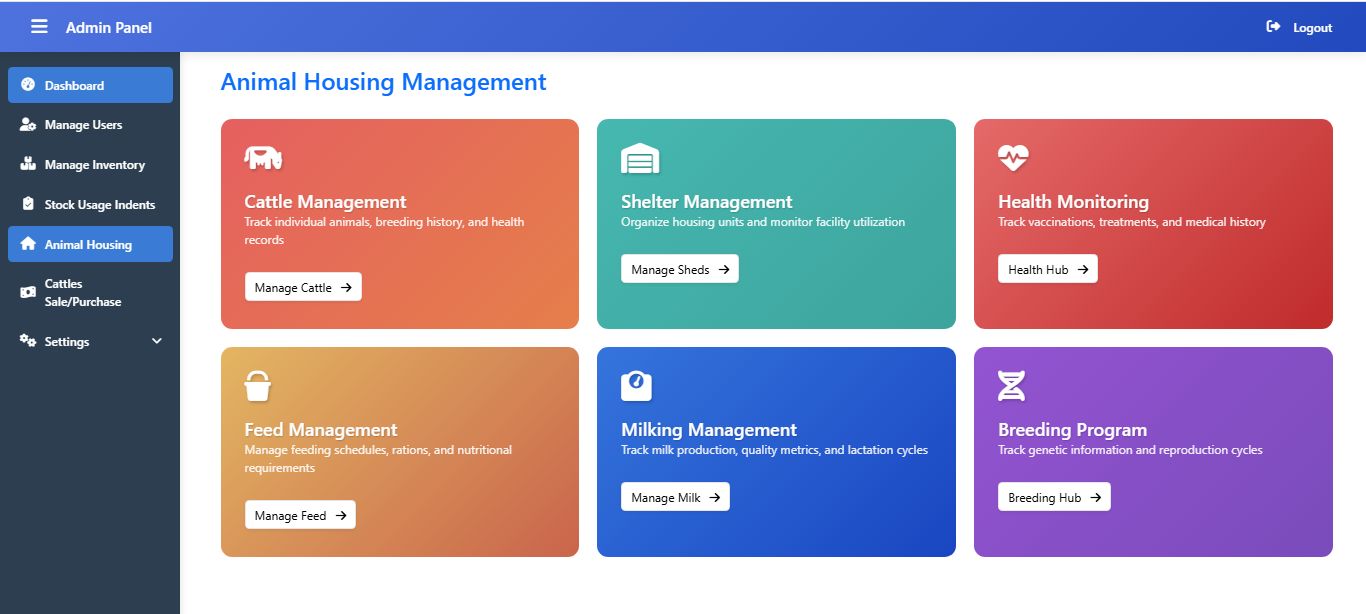Click the Admin Panel title
Screen dimensions: 1366x614
tap(109, 27)
